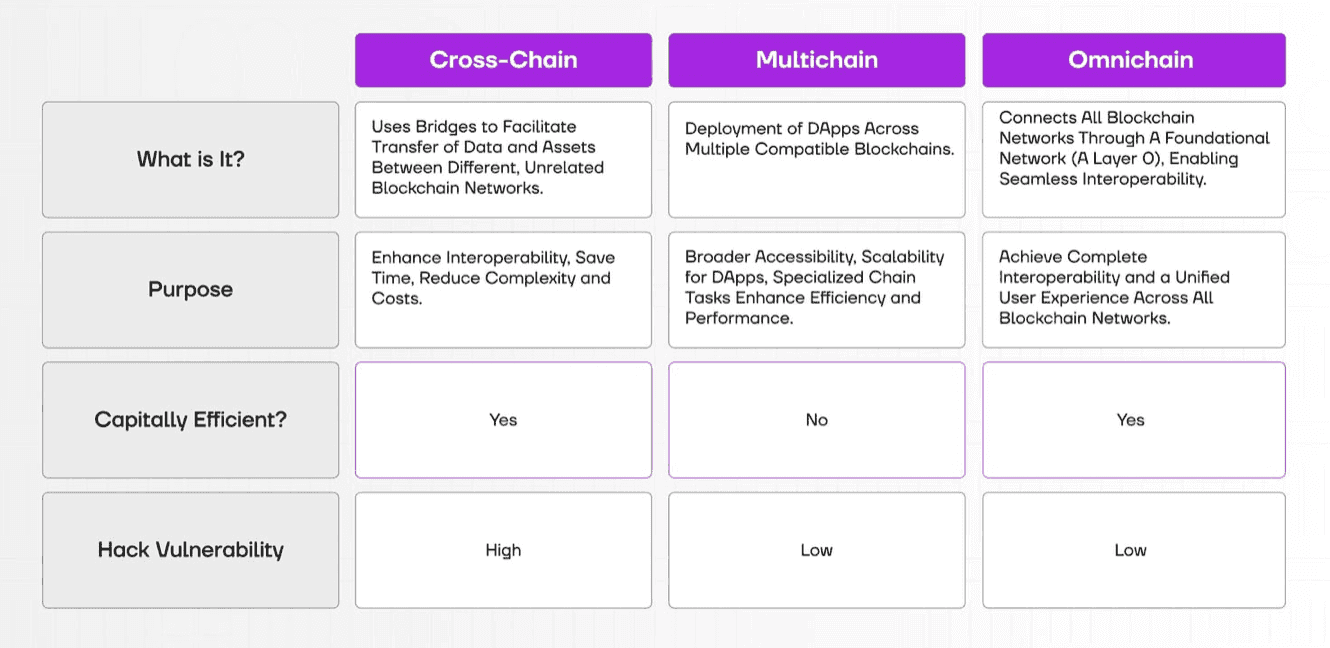Click the Purpose row label
Image resolution: width=1330 pixels, height=648 pixels.
tap(190, 290)
